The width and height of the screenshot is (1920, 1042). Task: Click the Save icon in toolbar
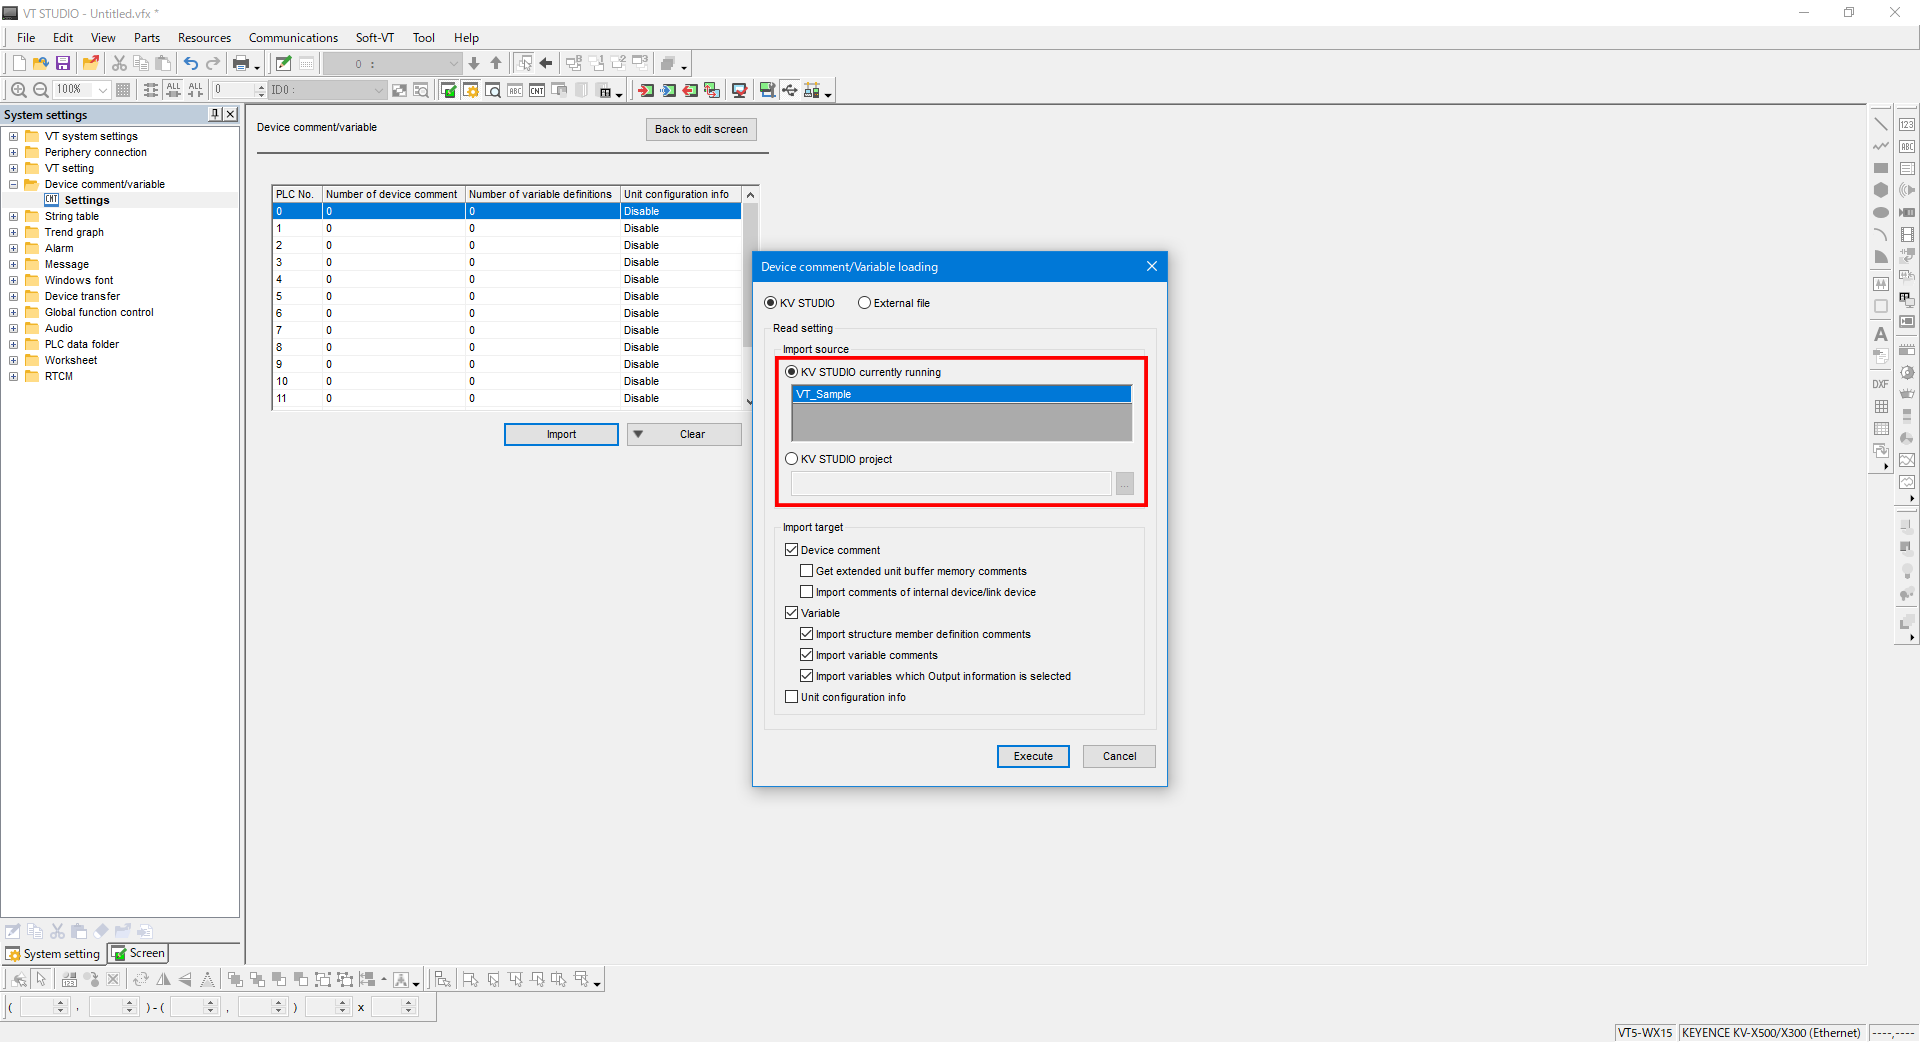click(x=63, y=63)
